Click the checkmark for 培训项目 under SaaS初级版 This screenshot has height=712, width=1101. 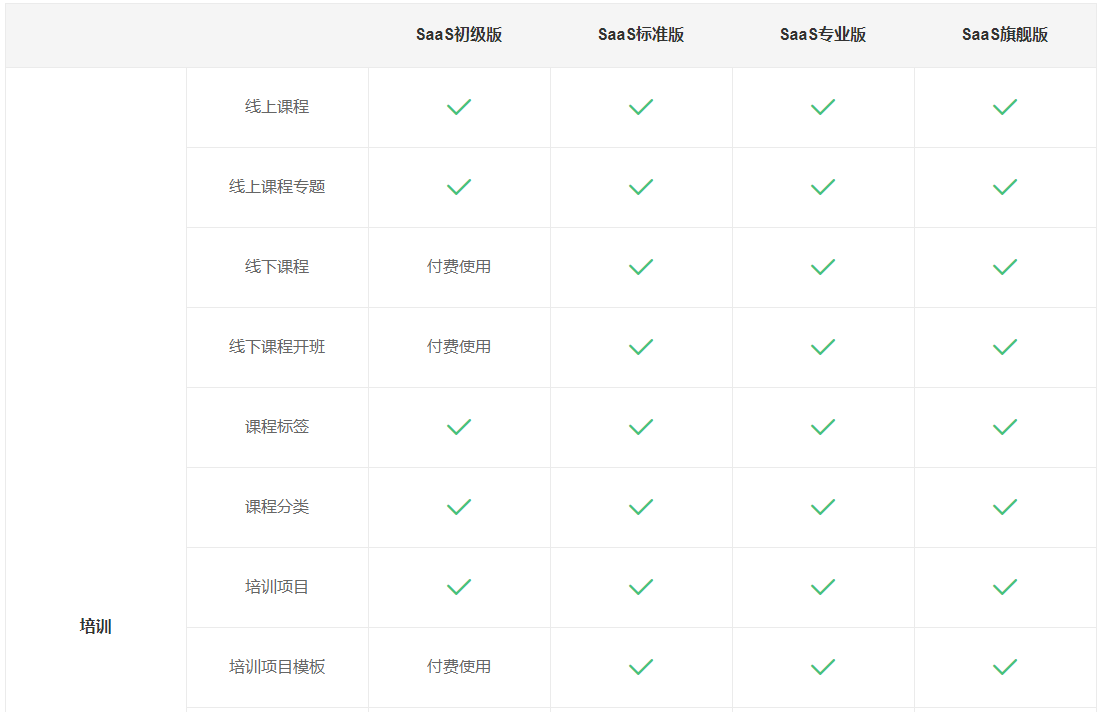tap(459, 587)
